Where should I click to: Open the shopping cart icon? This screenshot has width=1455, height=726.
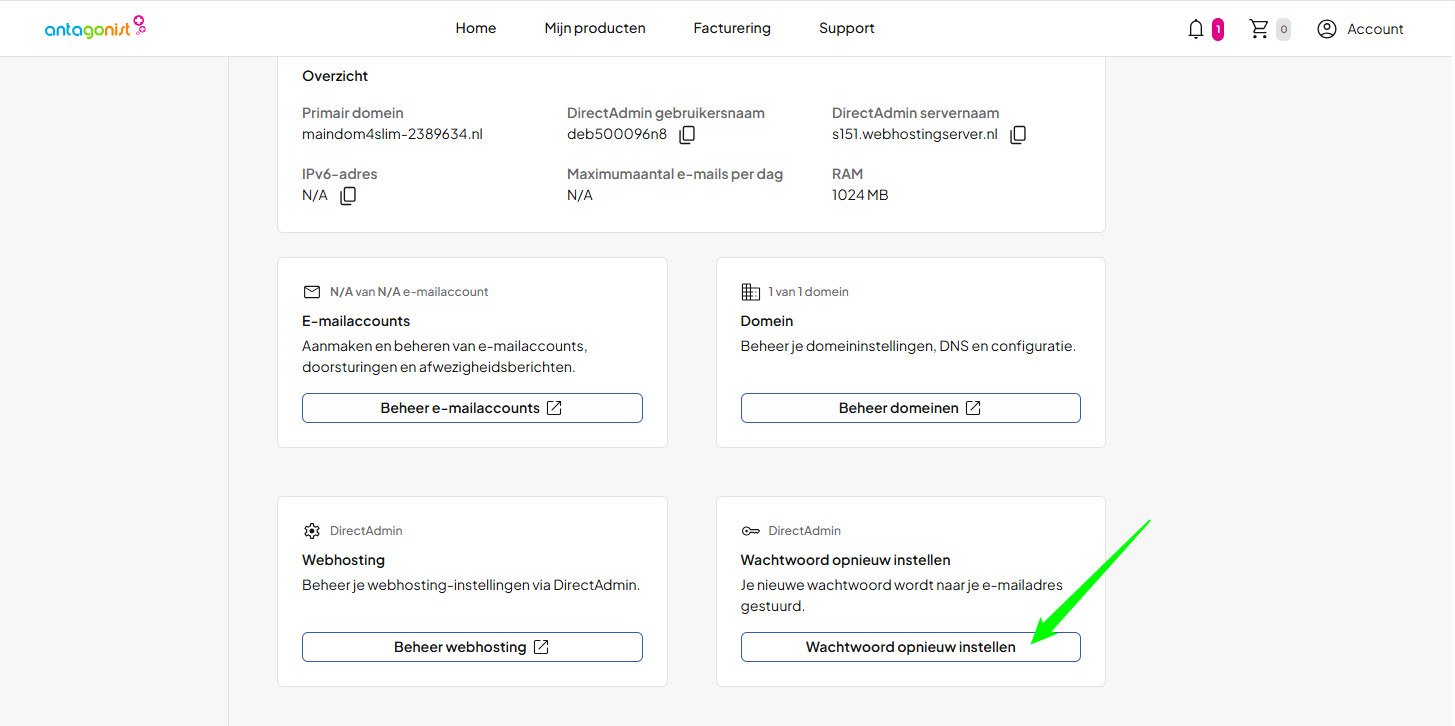pyautogui.click(x=1259, y=29)
